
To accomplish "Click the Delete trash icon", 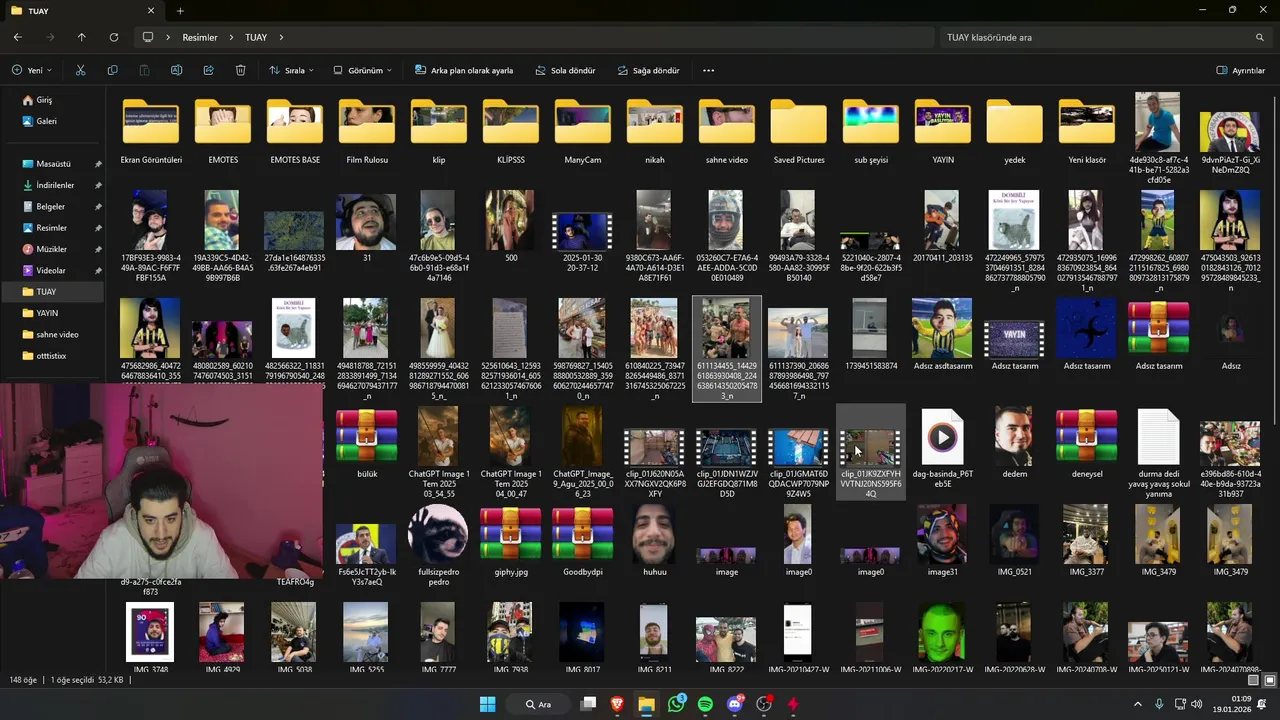I will pyautogui.click(x=240, y=71).
